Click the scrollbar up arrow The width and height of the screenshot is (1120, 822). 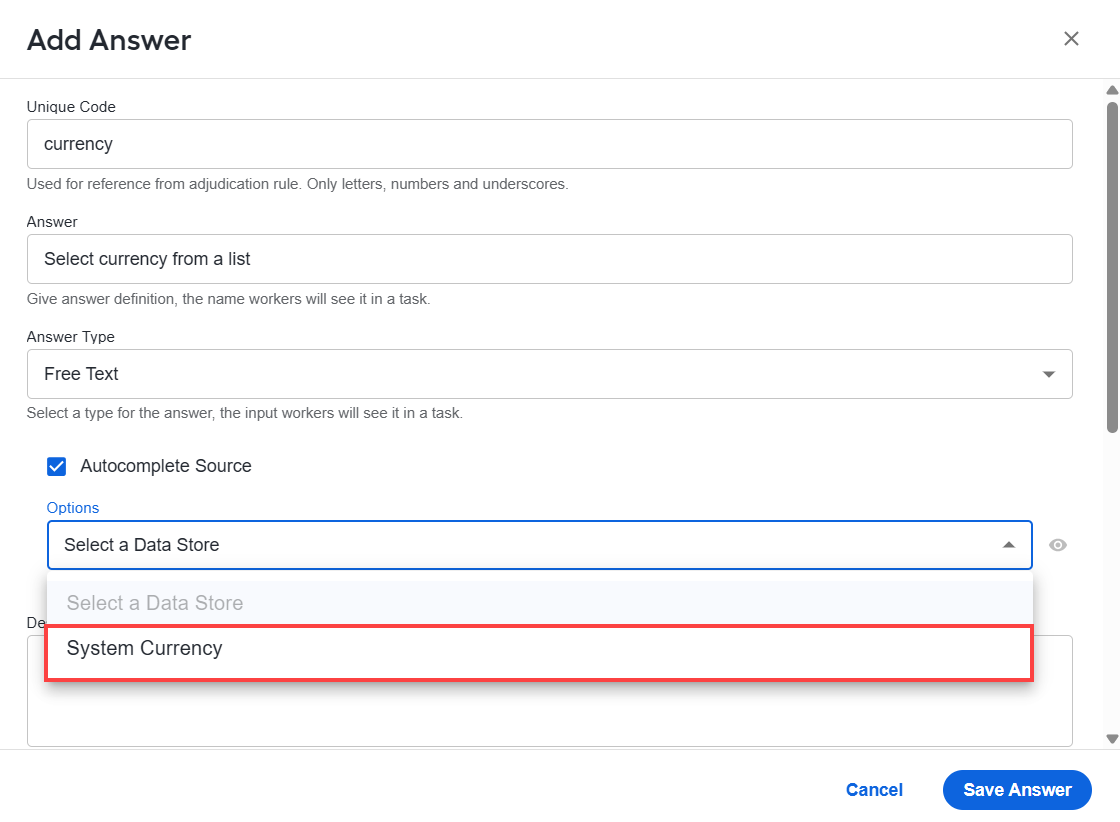(1112, 90)
